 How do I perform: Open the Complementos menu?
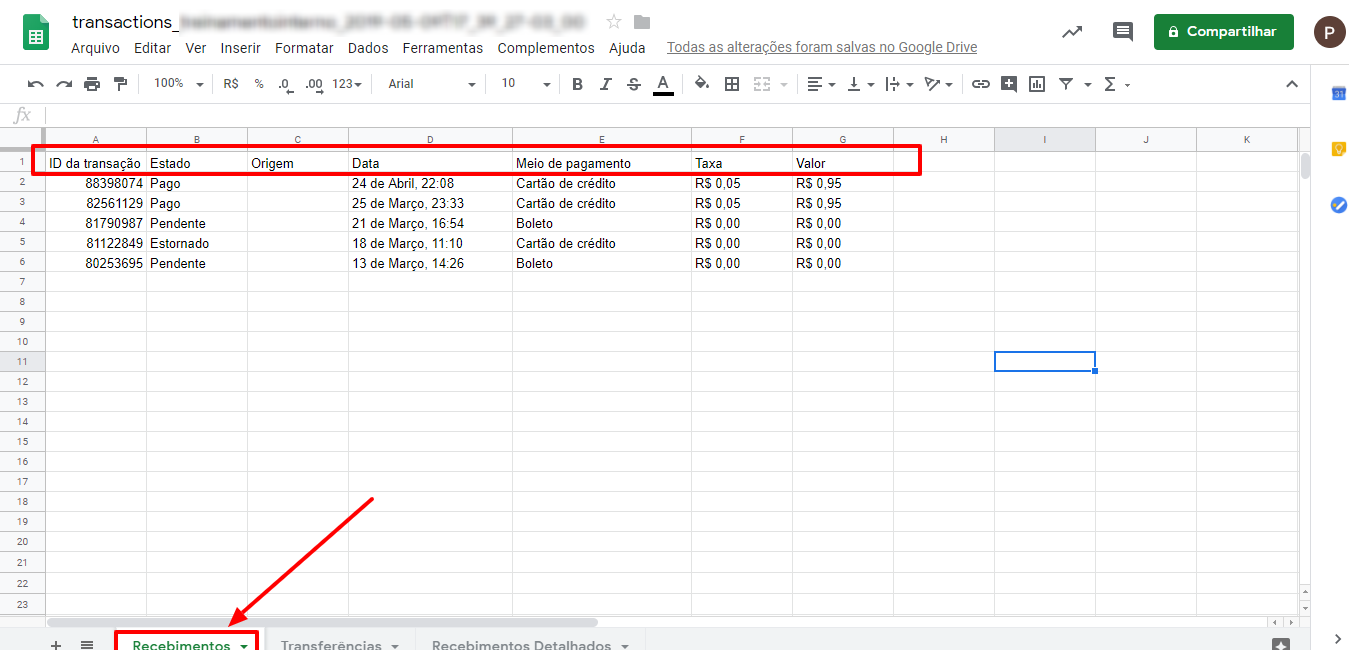pos(546,48)
